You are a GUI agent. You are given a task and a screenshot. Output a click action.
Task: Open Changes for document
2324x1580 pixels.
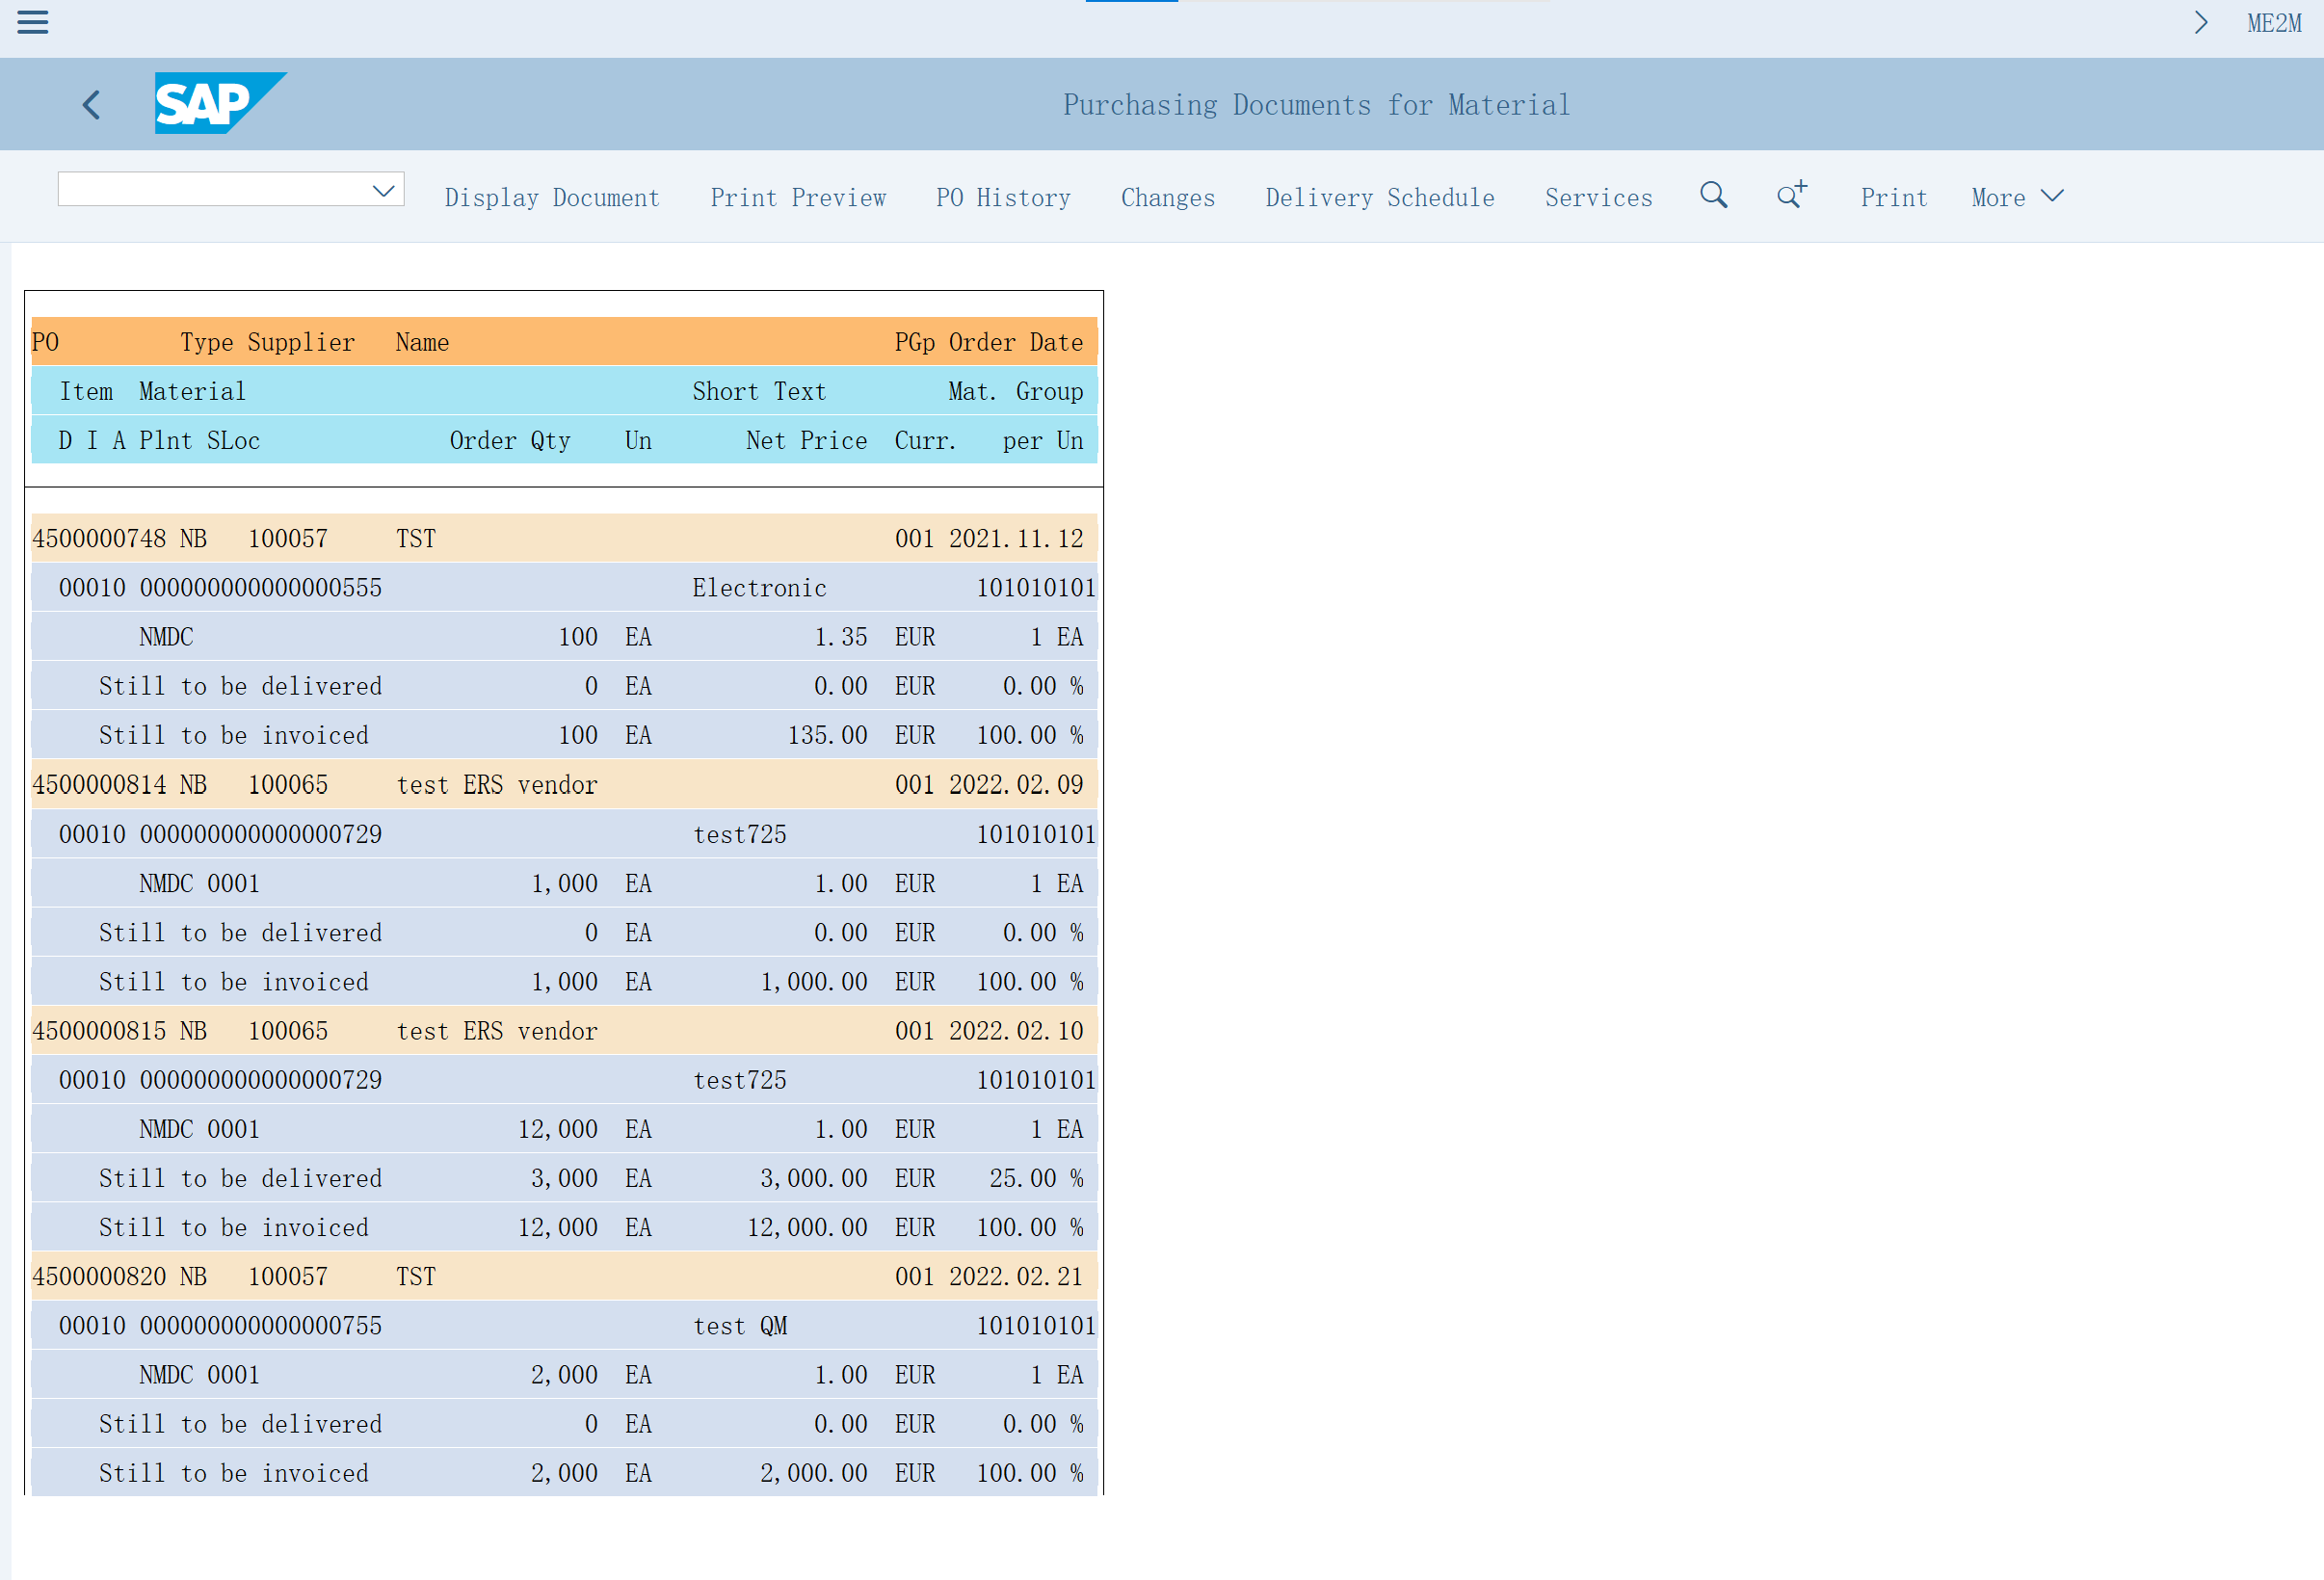tap(1167, 198)
